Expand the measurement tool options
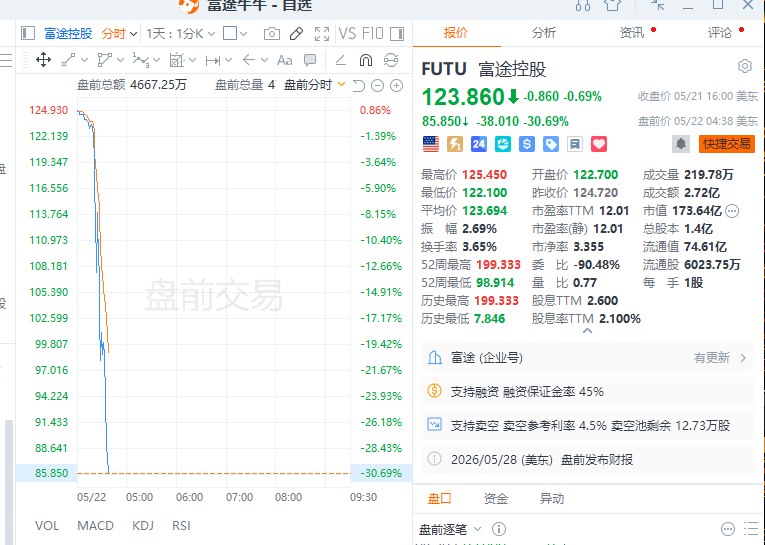 point(192,60)
